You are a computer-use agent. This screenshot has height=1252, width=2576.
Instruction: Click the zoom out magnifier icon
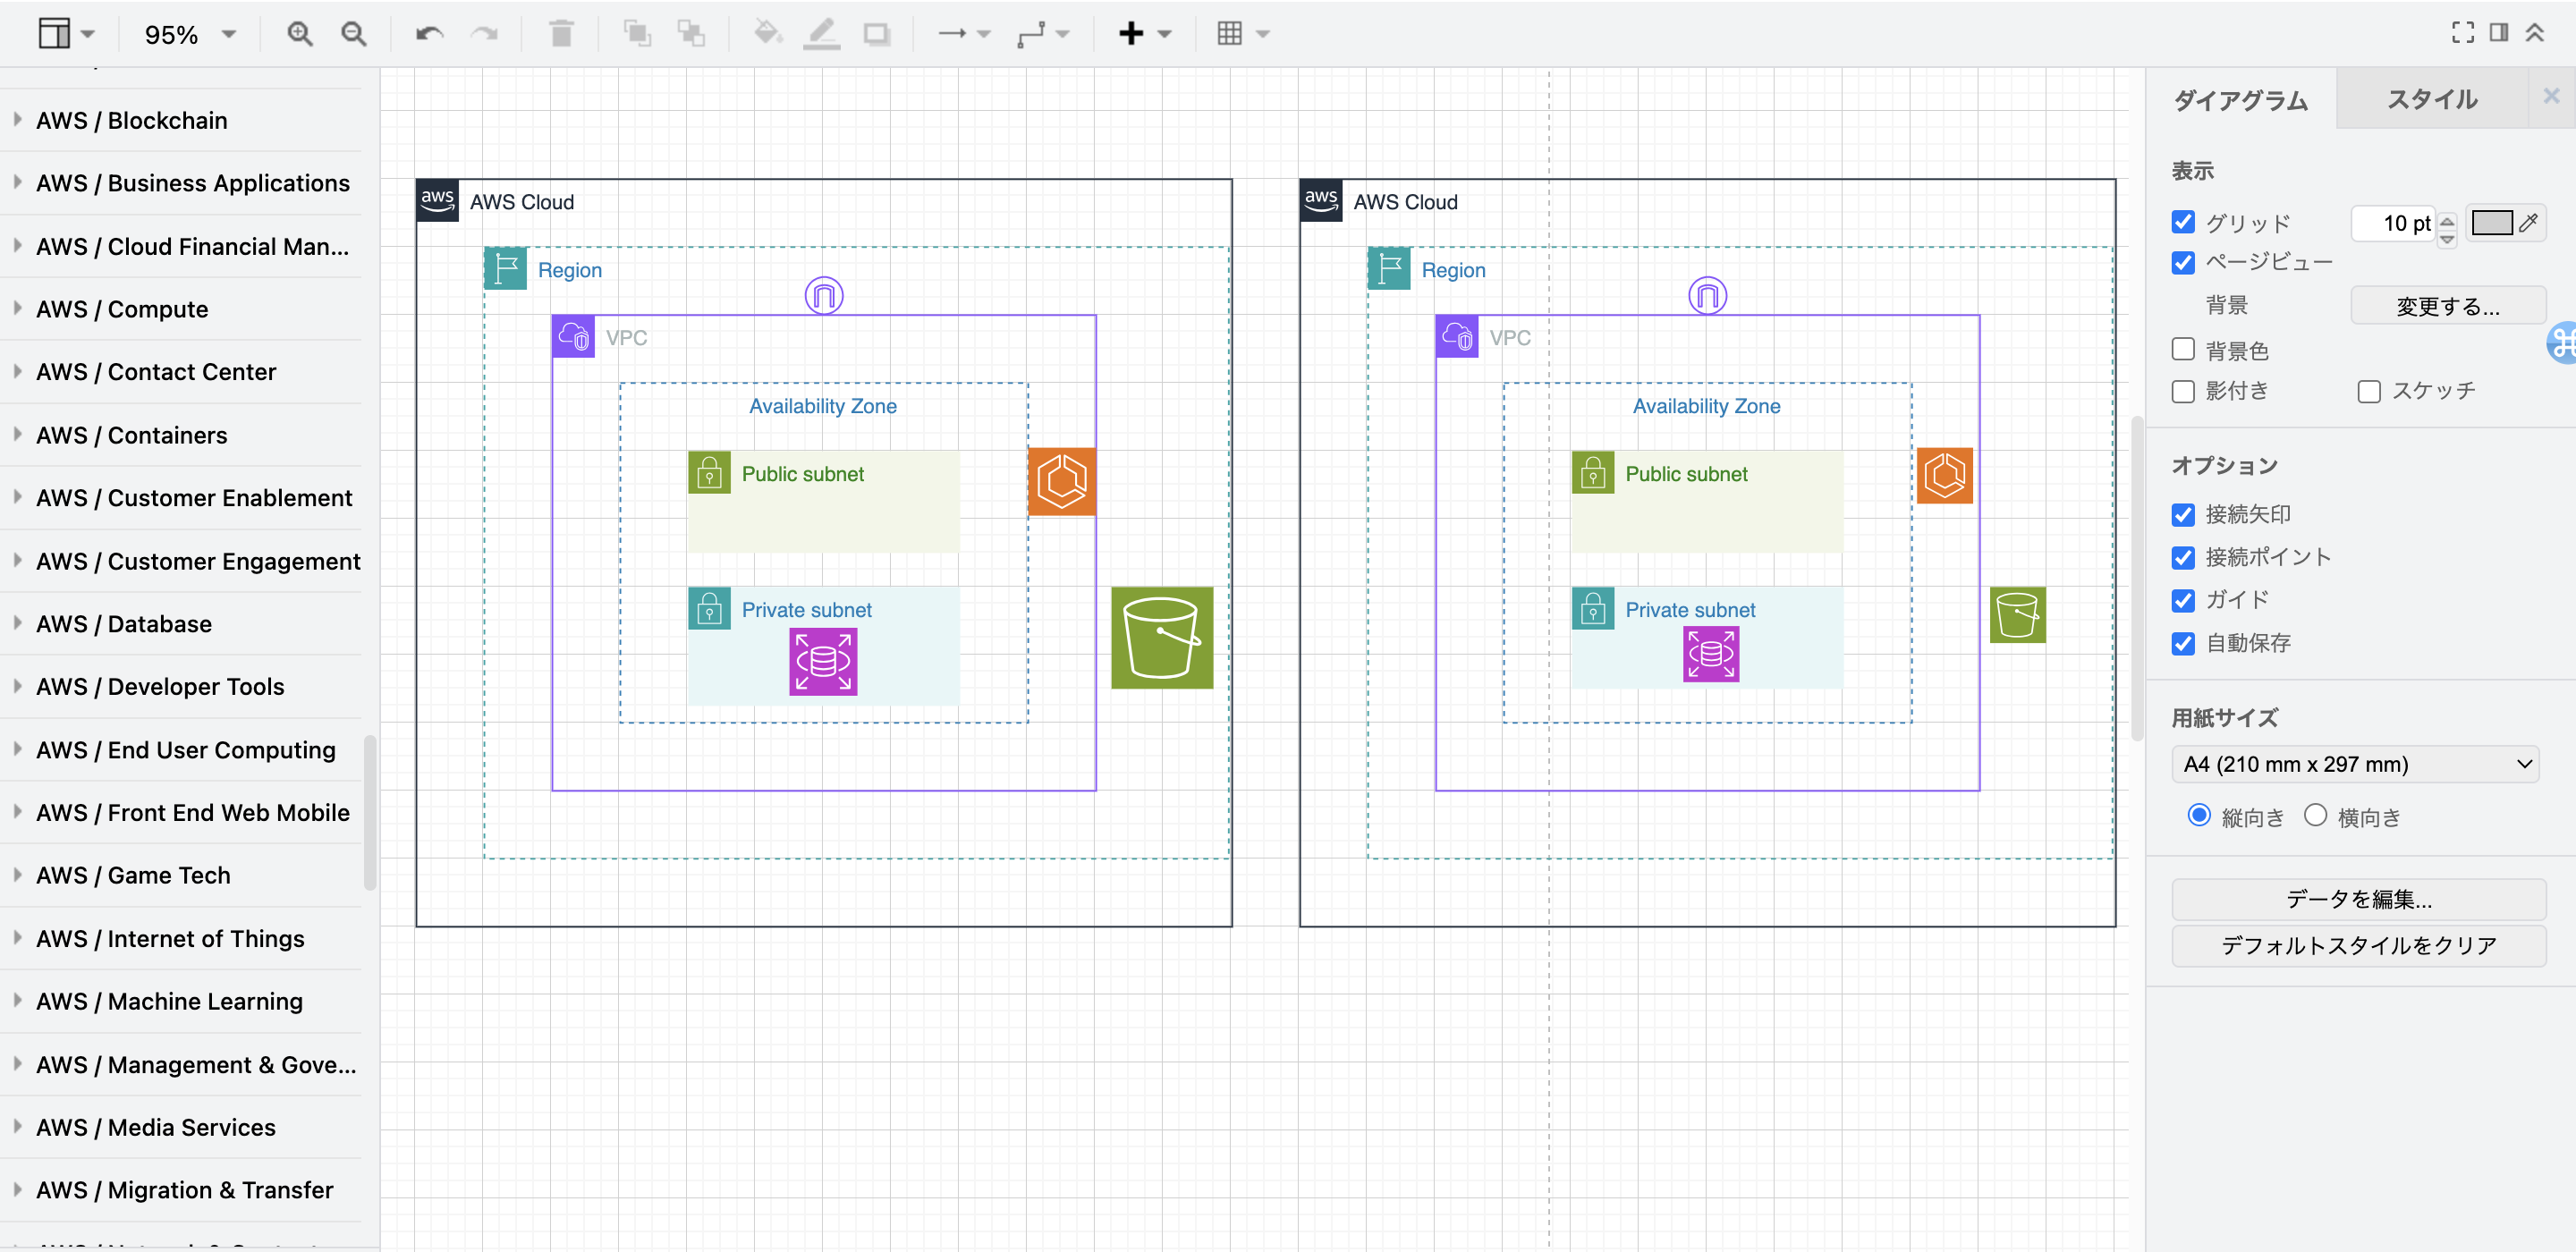pyautogui.click(x=353, y=34)
